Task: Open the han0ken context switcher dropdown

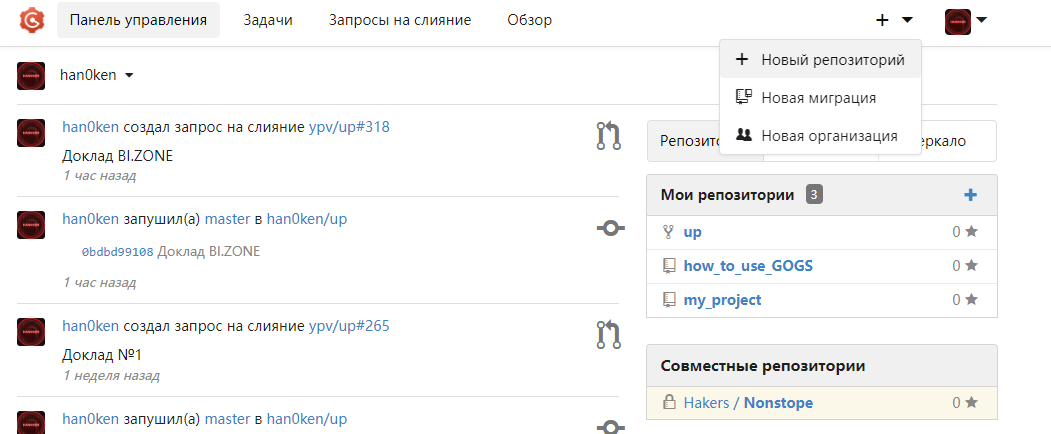Action: (97, 75)
